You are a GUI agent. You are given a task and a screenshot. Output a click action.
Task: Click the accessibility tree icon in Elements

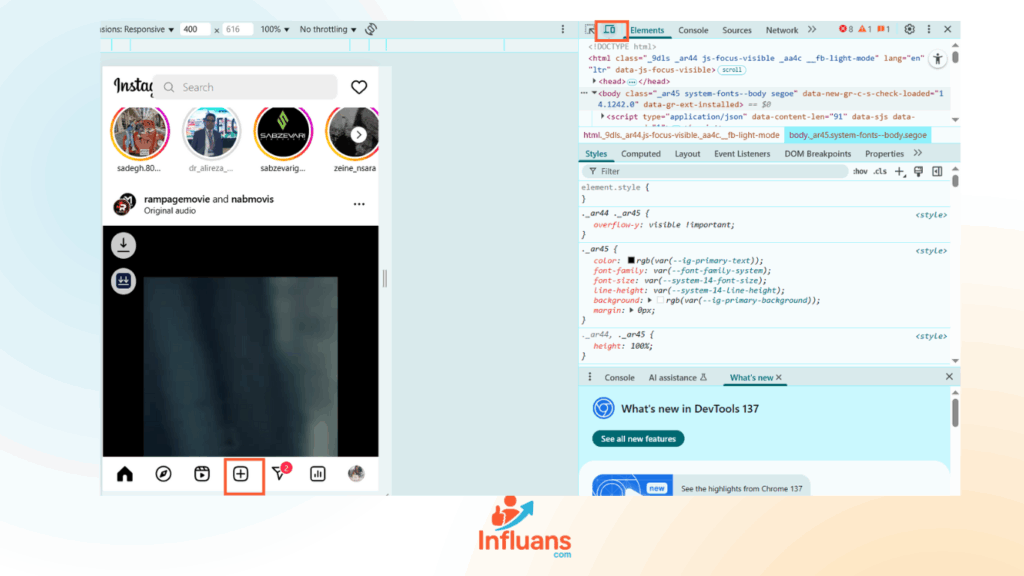938,59
